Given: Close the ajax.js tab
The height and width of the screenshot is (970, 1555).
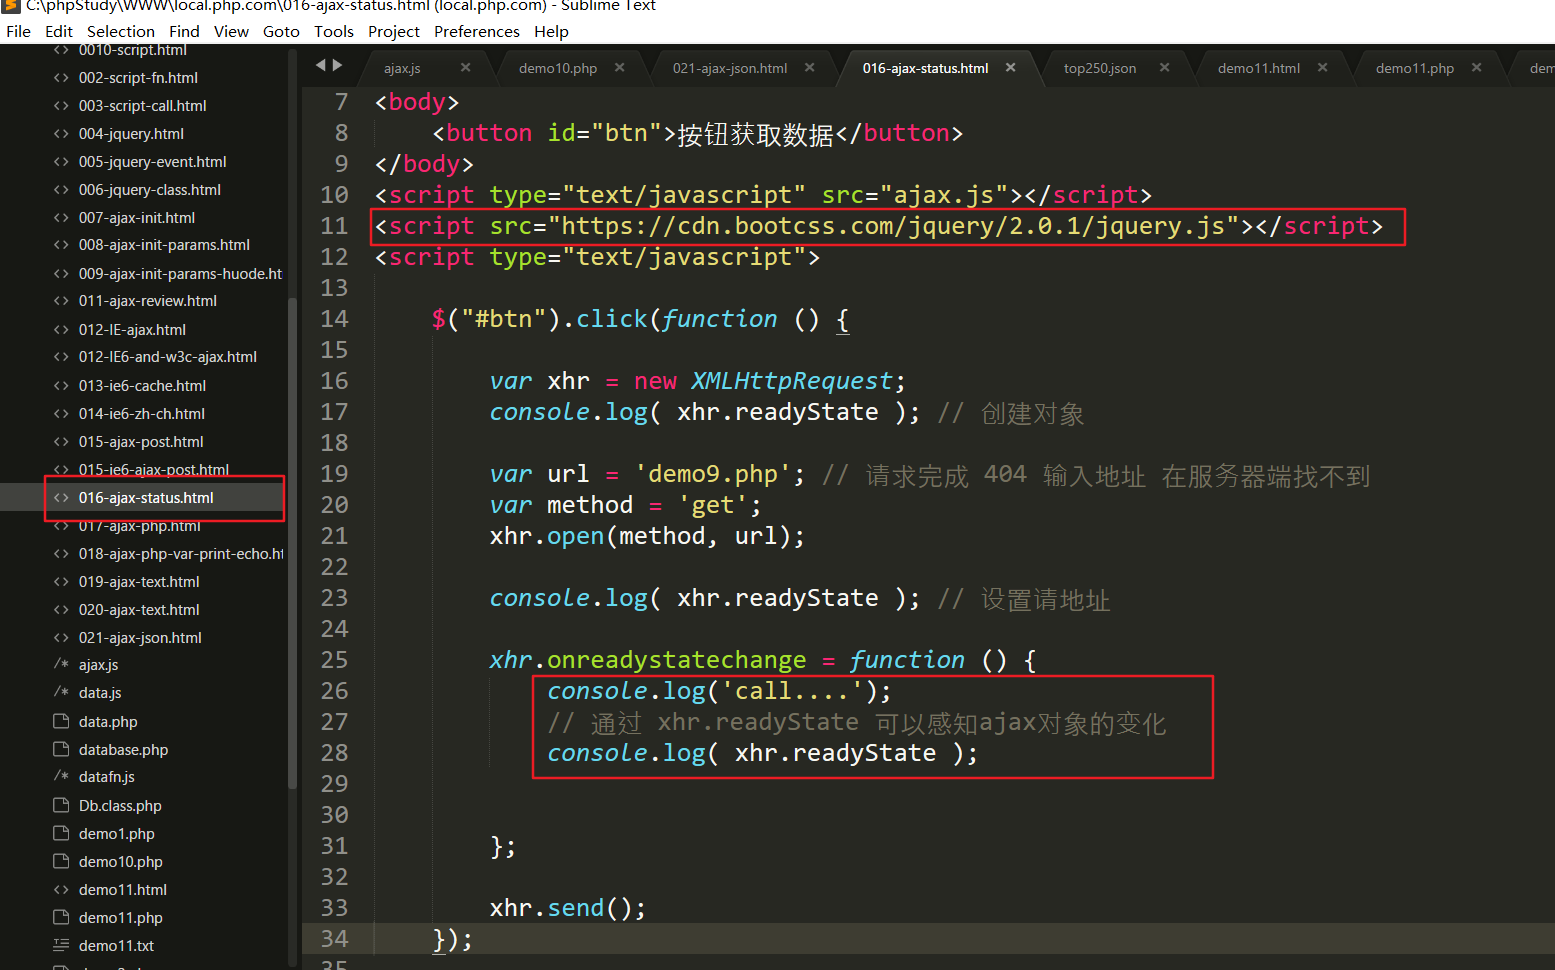Looking at the screenshot, I should point(465,68).
